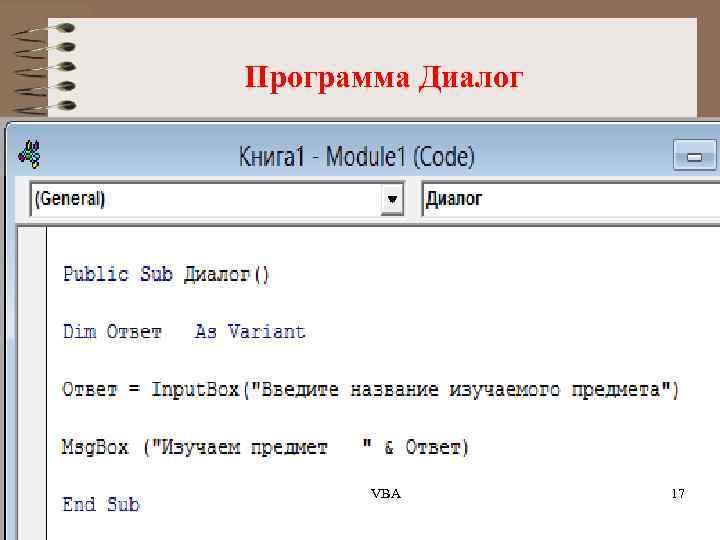
Task: Click the line "Public Sub Диалог()"
Action: (x=166, y=275)
